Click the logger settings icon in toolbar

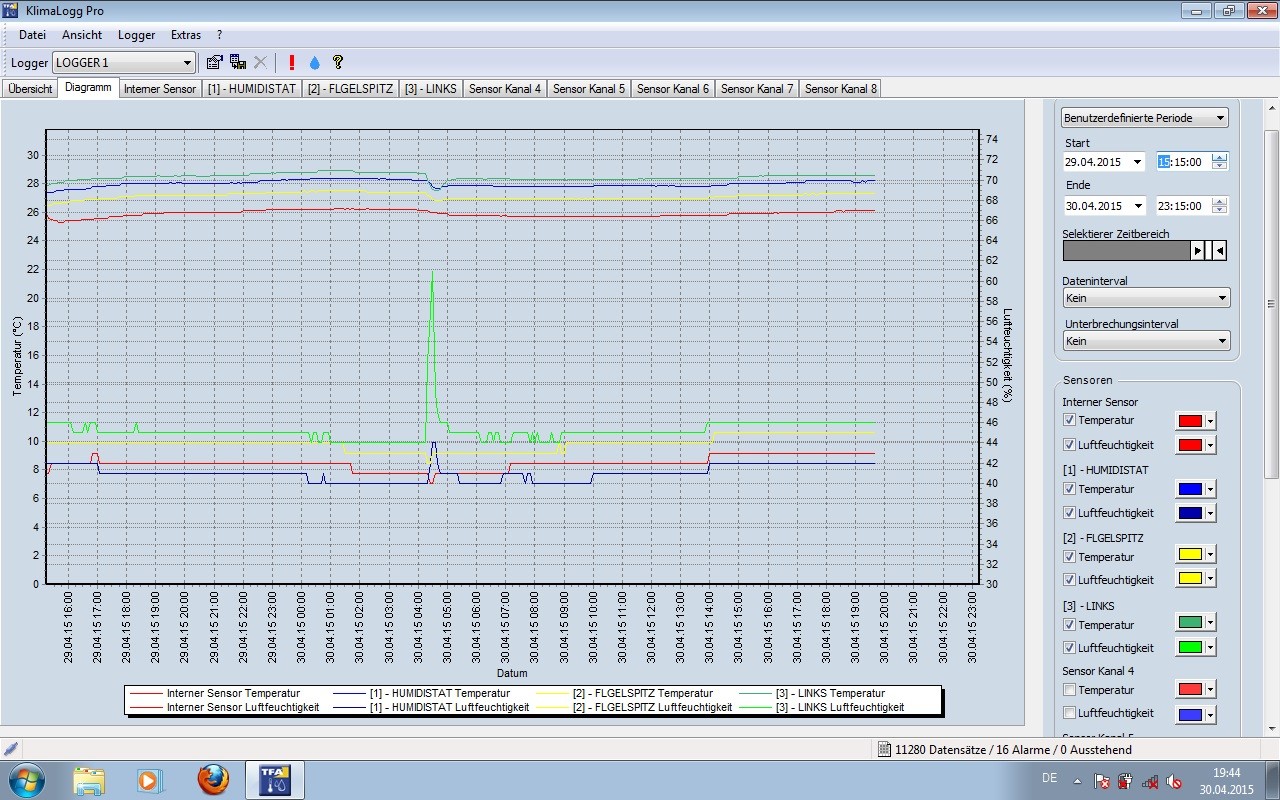214,62
